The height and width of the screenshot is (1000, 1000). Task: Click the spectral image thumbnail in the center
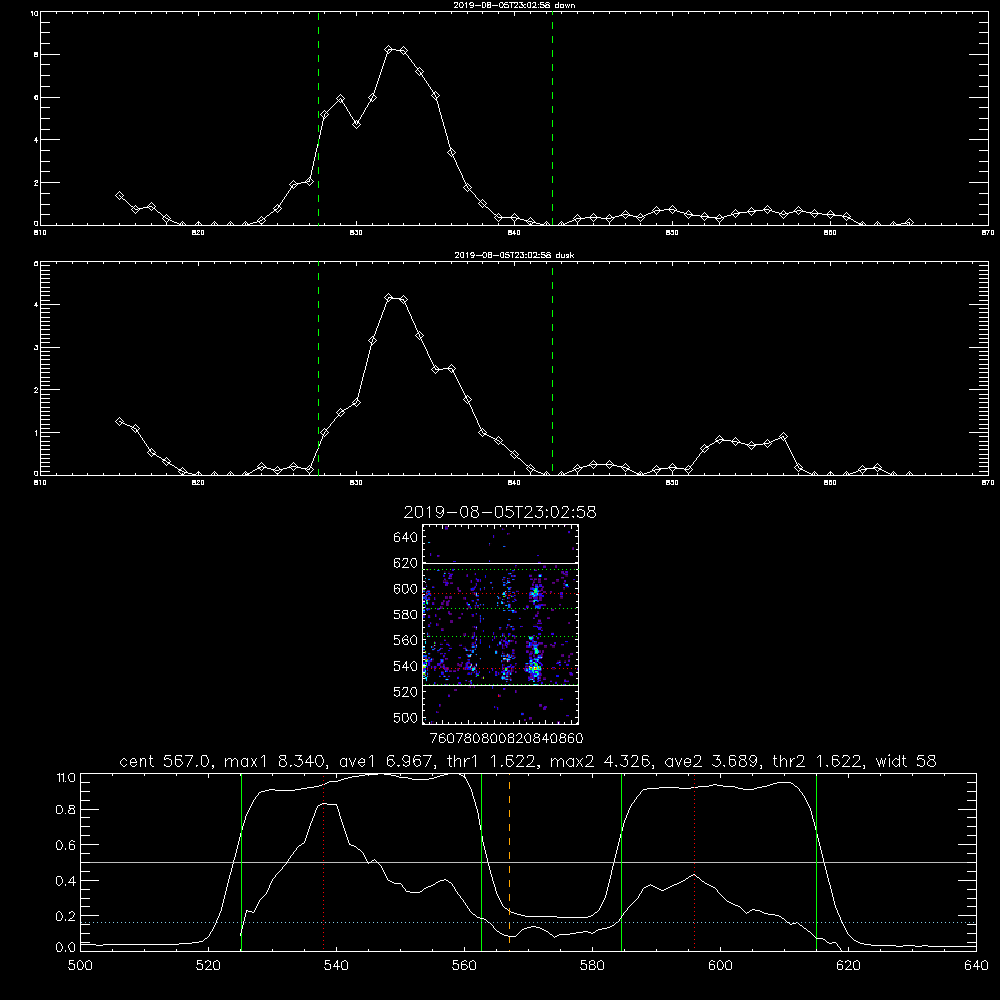point(501,624)
